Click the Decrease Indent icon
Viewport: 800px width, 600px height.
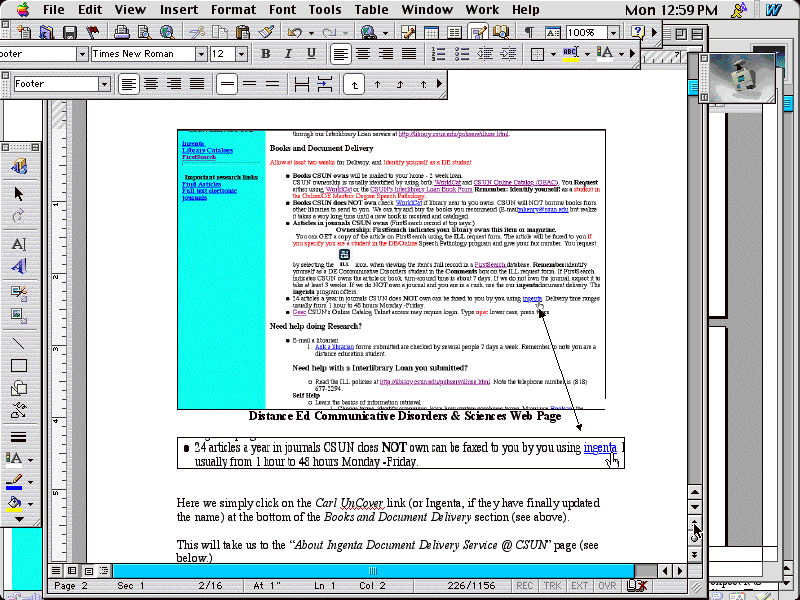[x=485, y=54]
